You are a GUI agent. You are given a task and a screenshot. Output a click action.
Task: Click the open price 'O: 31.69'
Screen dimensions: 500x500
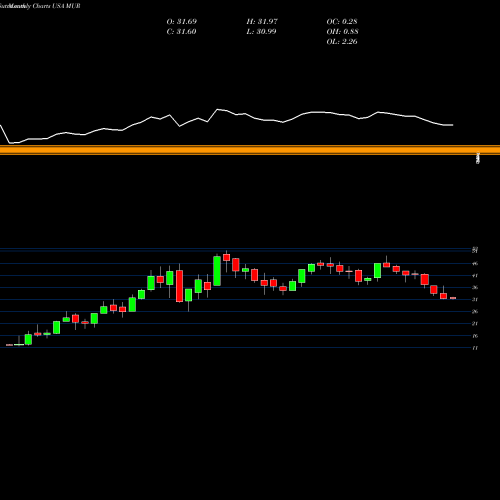[182, 22]
